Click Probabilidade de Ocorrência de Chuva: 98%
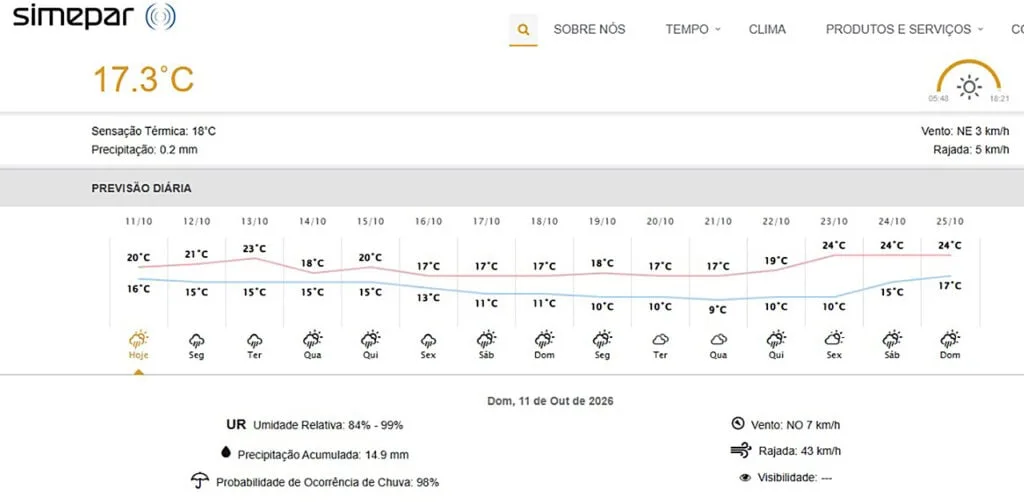 (x=327, y=482)
